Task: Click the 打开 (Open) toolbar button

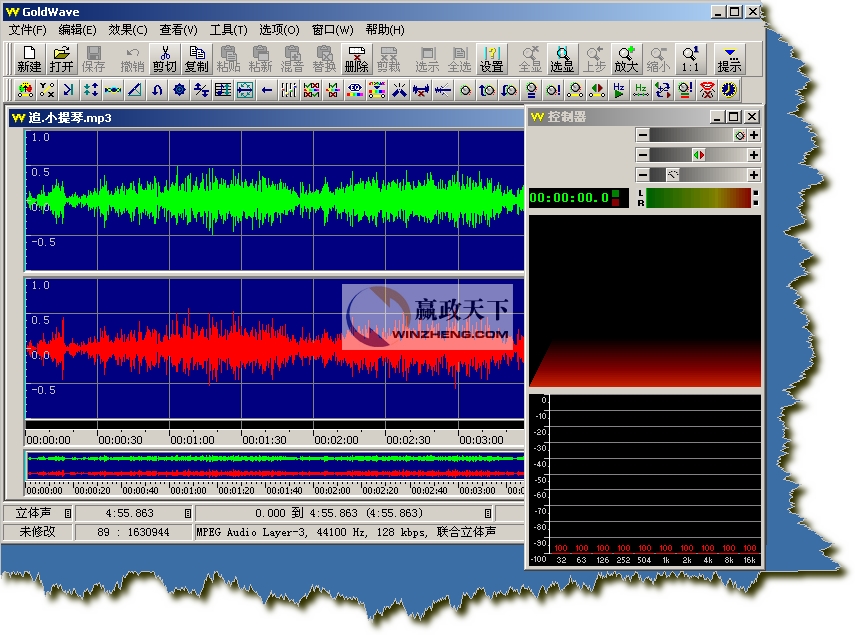Action: pyautogui.click(x=62, y=59)
